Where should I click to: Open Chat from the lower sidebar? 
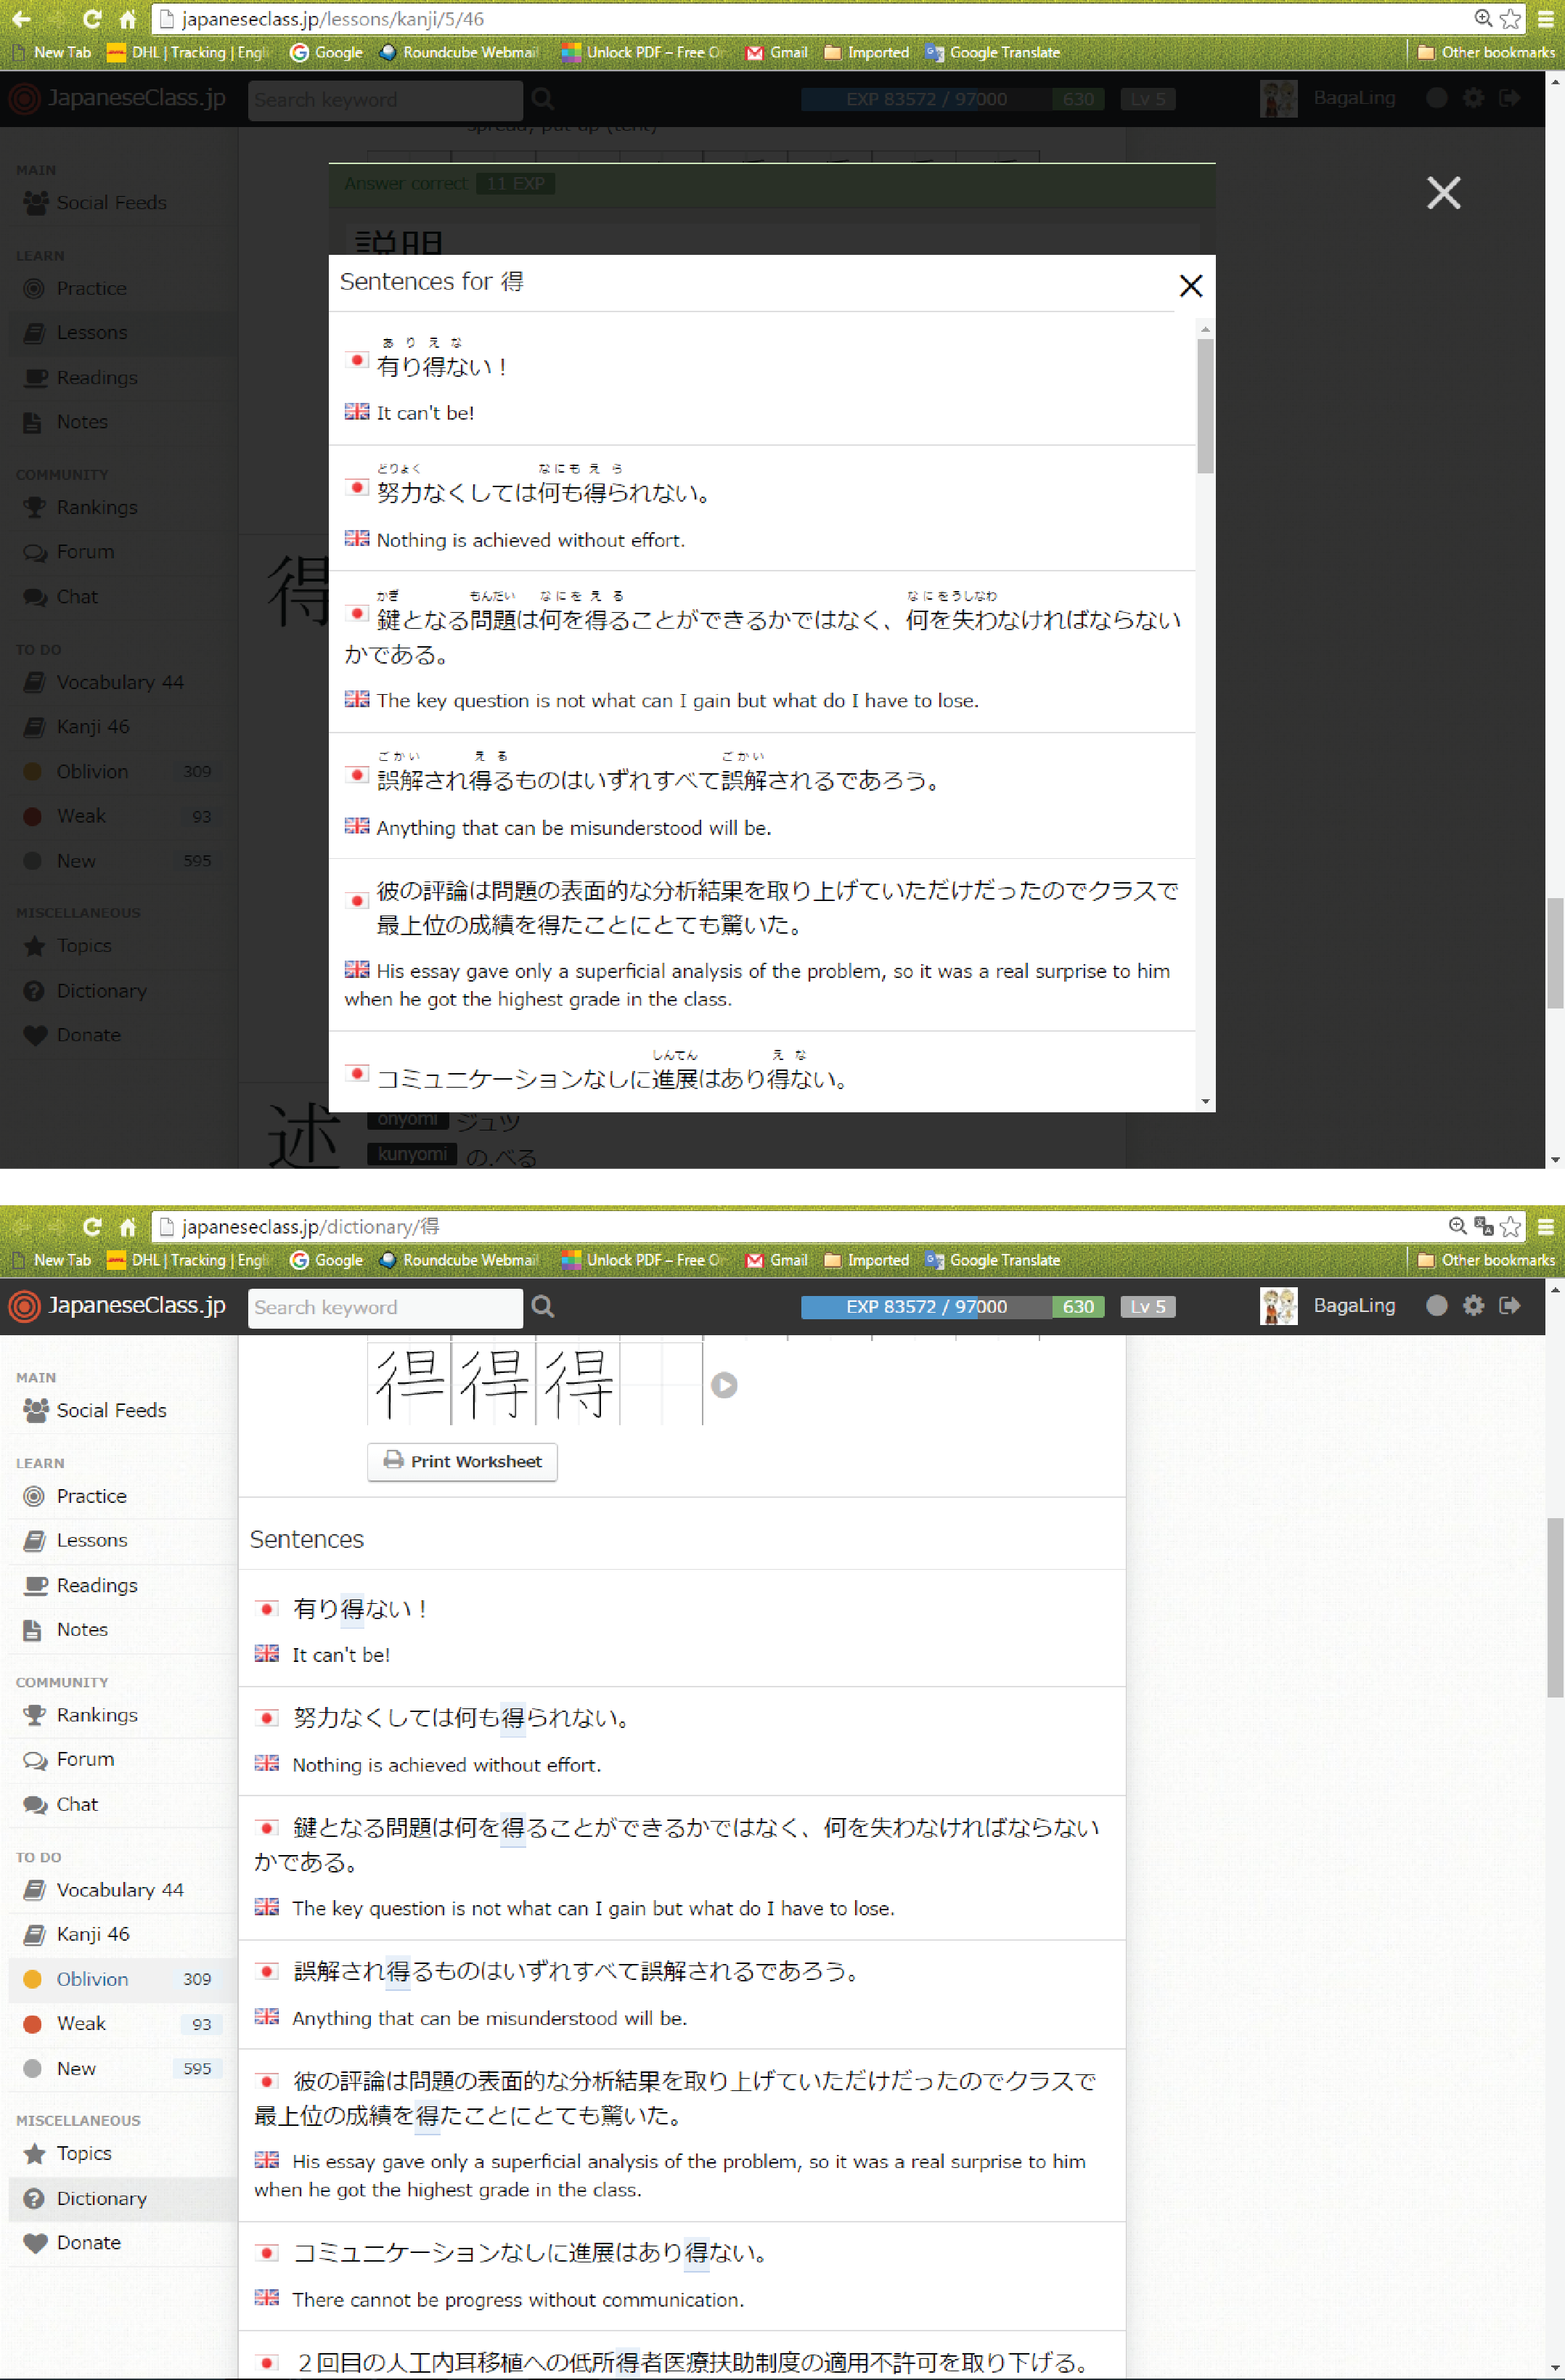(76, 1804)
